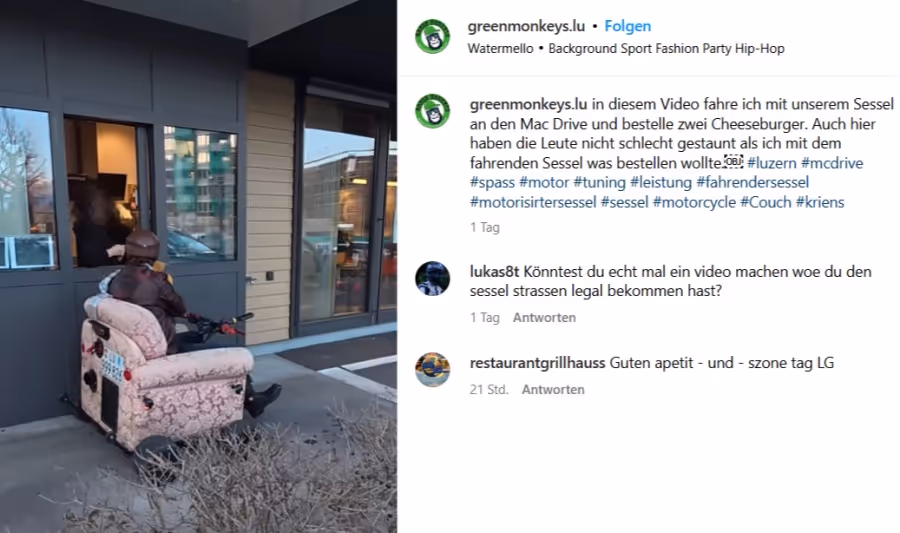This screenshot has width=900, height=533.
Task: Open greenmonkeys.lu header profile avatar
Action: point(432,37)
